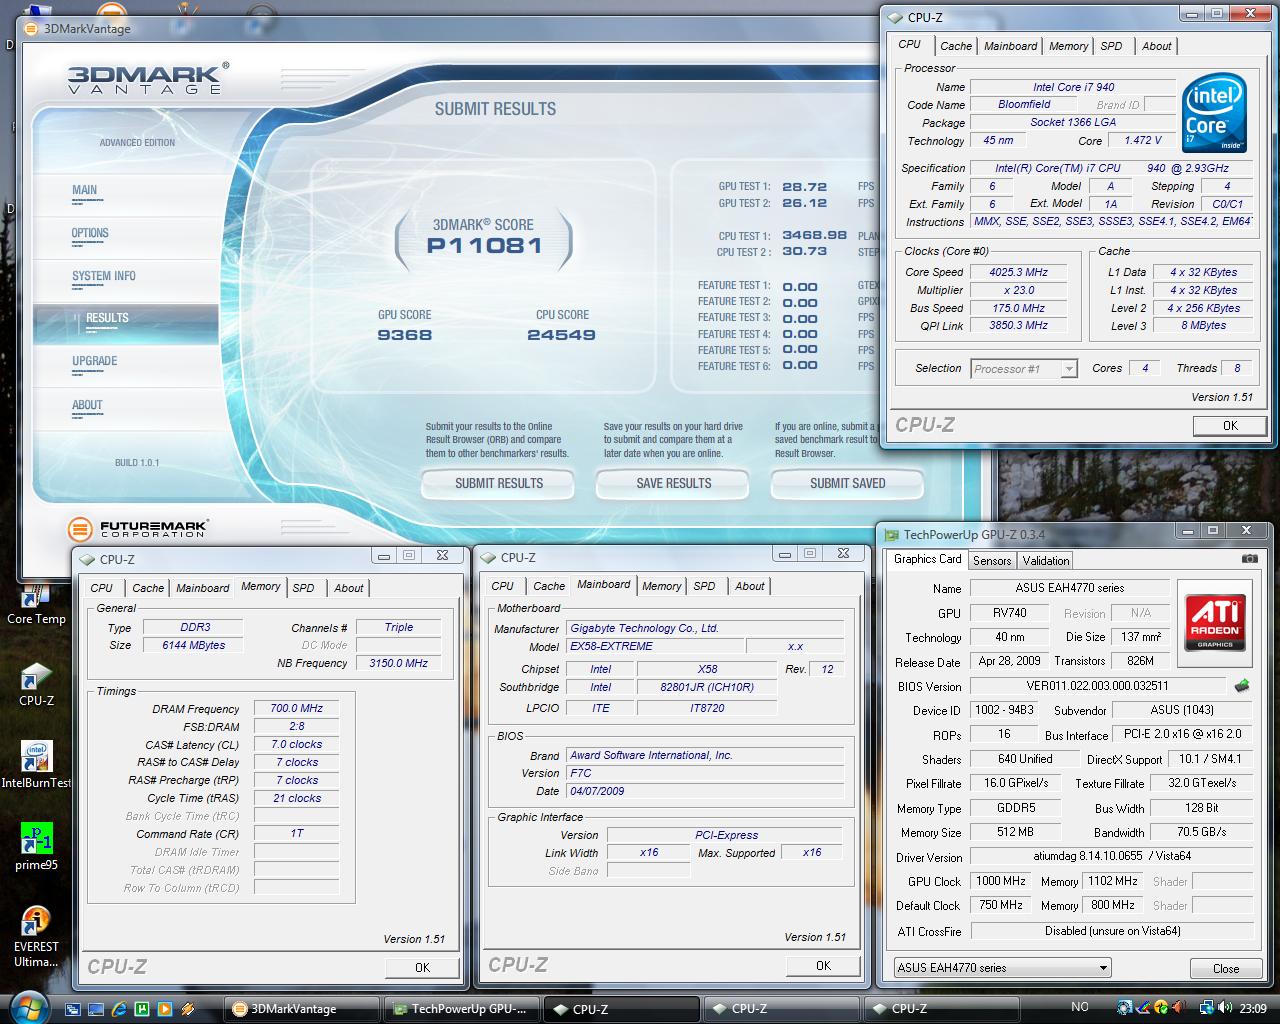Click the 3DMark Vantage logo
This screenshot has width=1280, height=1024.
(x=148, y=77)
